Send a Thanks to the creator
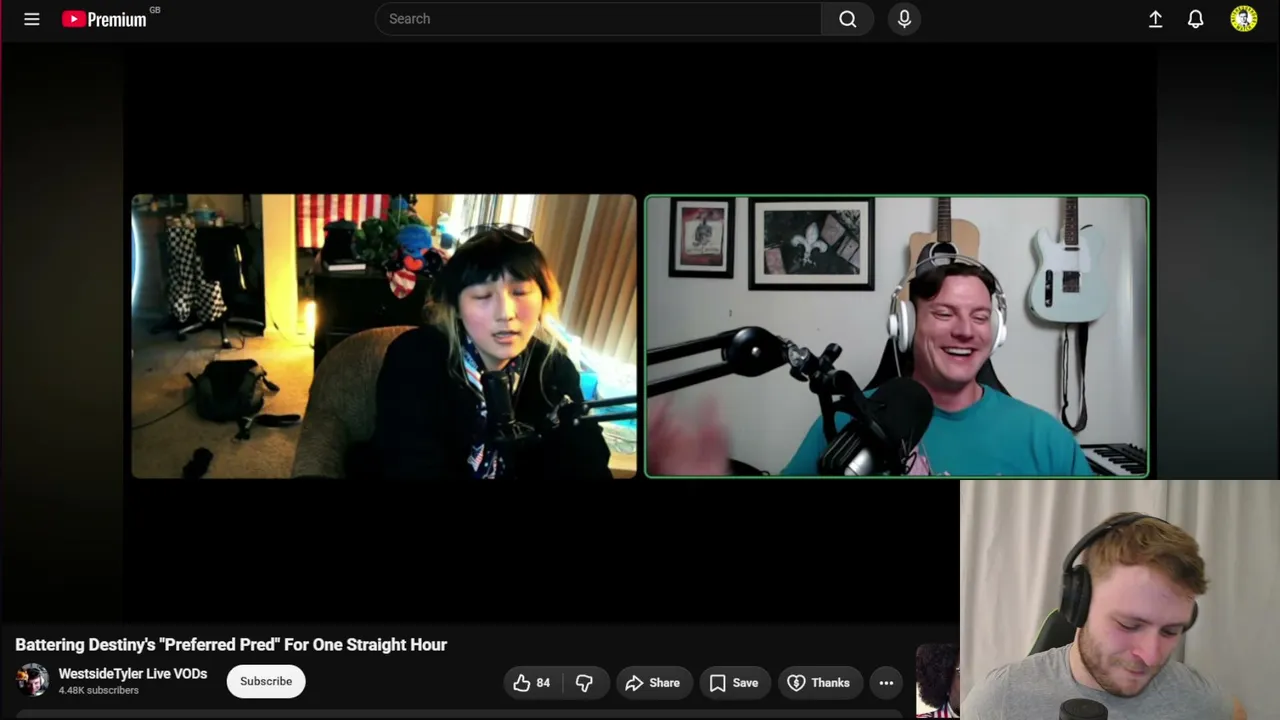The height and width of the screenshot is (720, 1280). (x=818, y=683)
